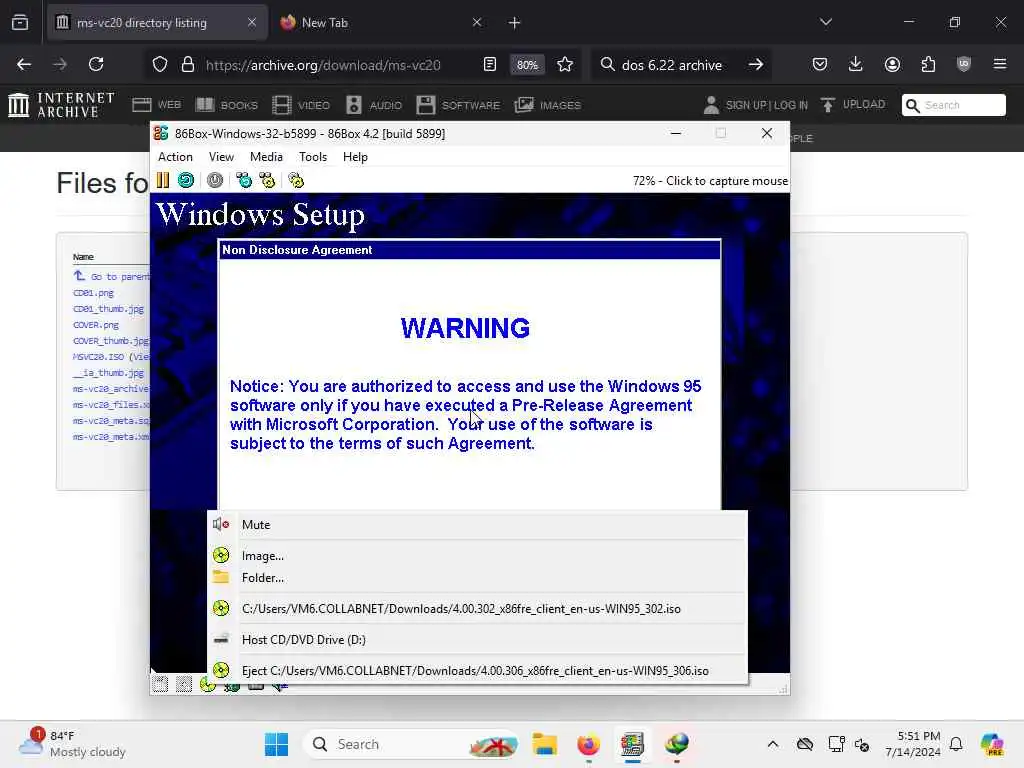Click the uBlock Origin shield icon

[x=964, y=64]
